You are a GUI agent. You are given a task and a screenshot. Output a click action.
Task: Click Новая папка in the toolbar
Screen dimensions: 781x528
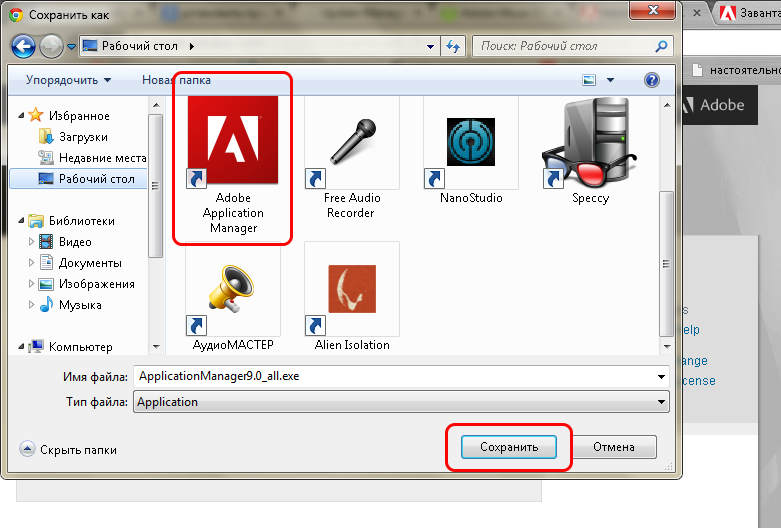point(176,80)
